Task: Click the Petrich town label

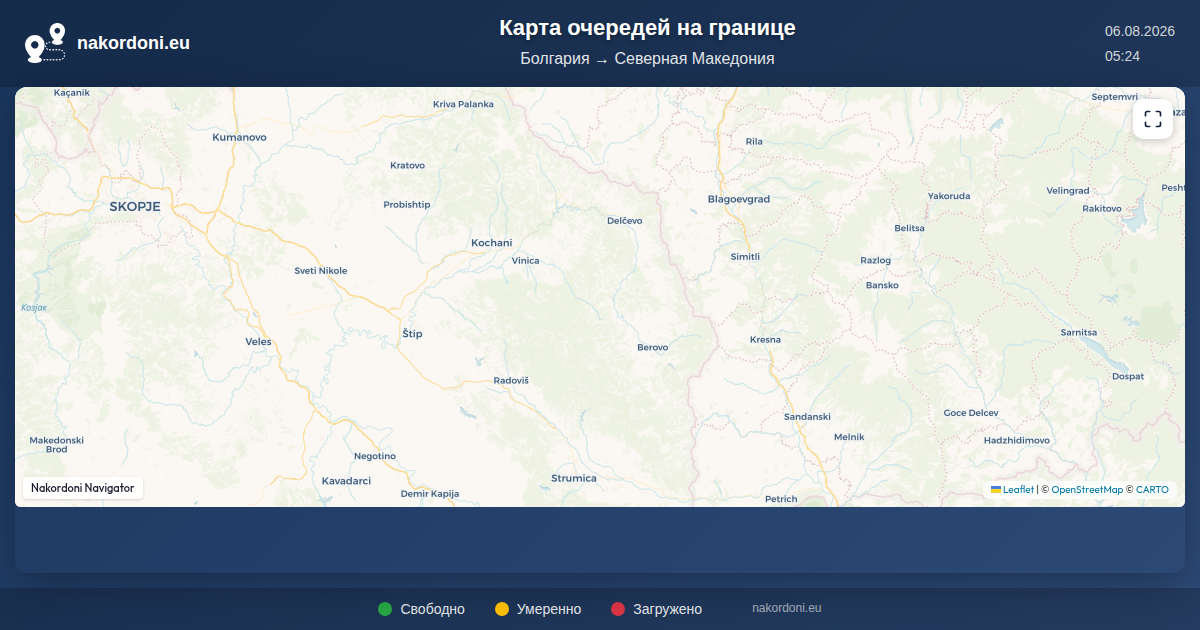Action: [781, 499]
